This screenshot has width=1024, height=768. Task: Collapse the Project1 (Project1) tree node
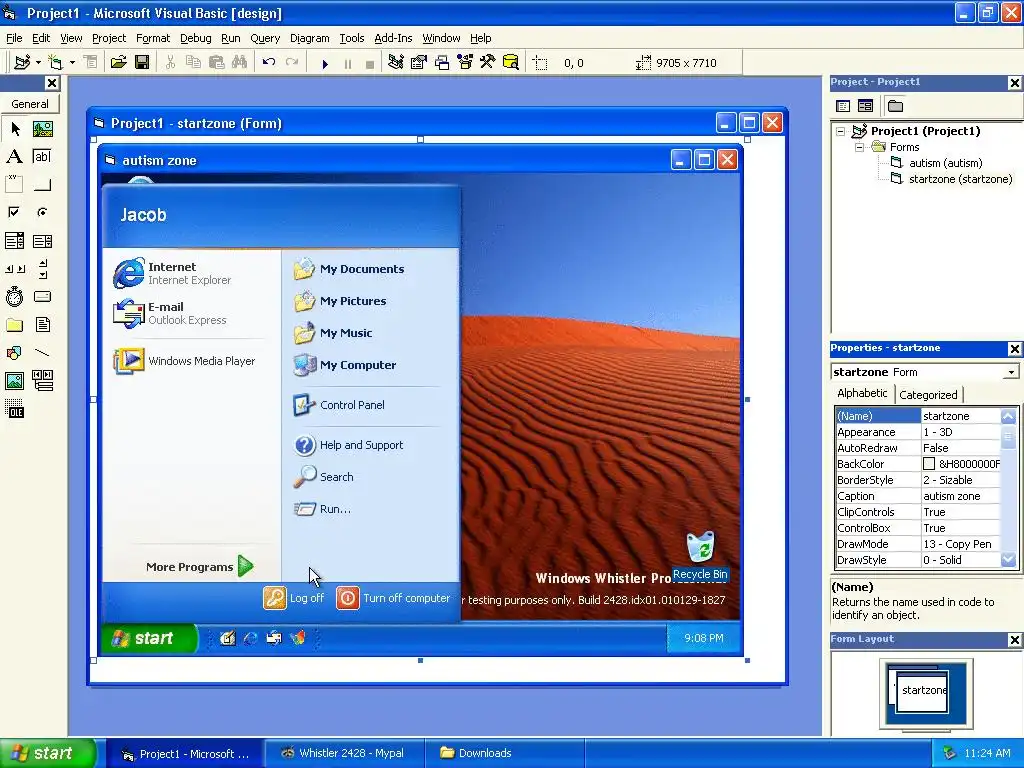[x=841, y=131]
